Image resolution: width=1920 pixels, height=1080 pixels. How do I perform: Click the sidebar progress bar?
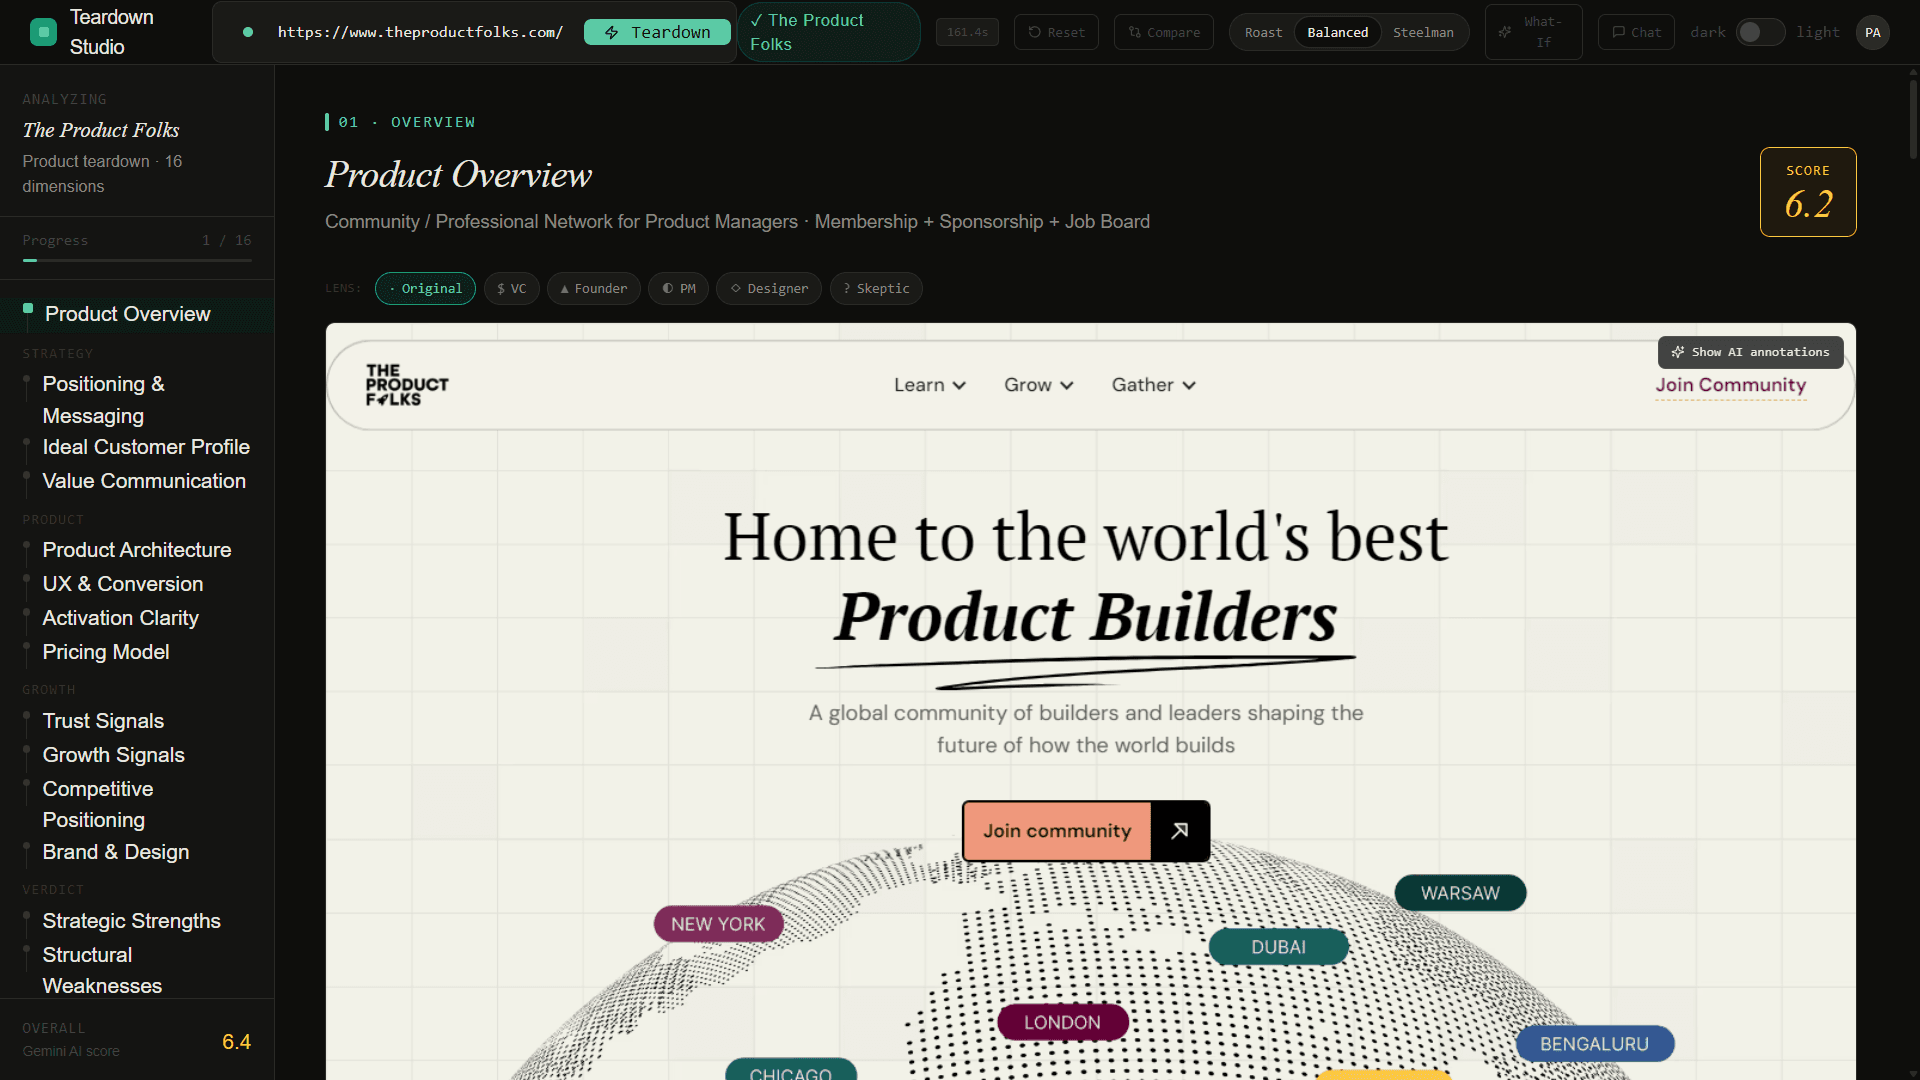[137, 260]
